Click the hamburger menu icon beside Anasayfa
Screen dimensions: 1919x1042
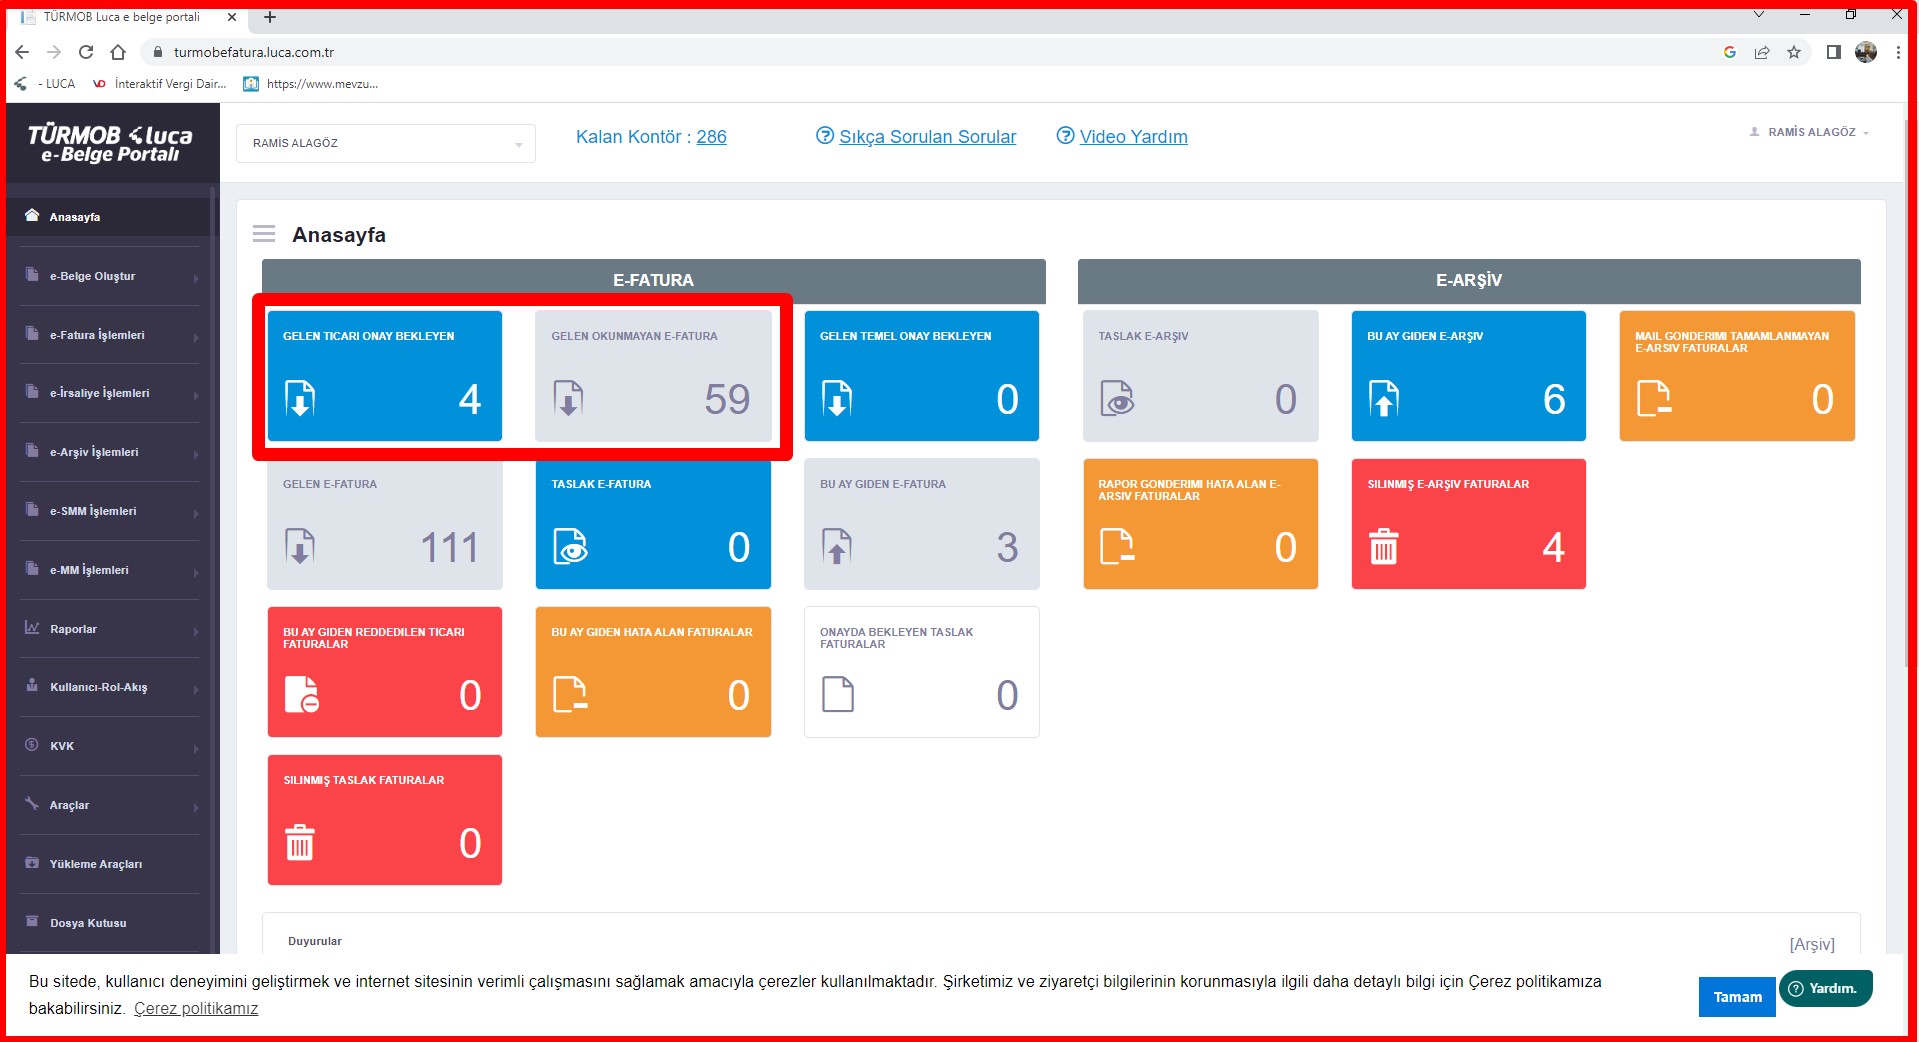264,234
